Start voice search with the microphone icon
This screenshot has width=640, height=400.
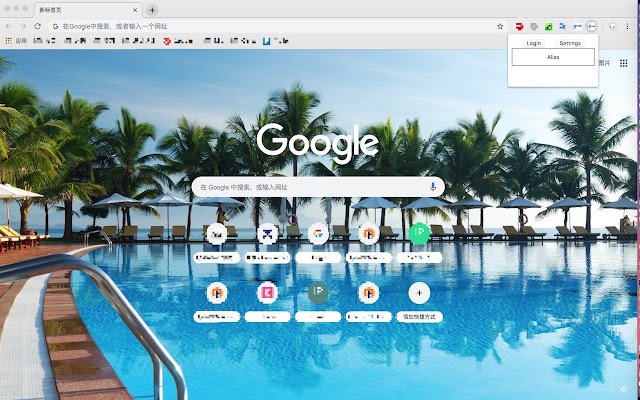(433, 187)
